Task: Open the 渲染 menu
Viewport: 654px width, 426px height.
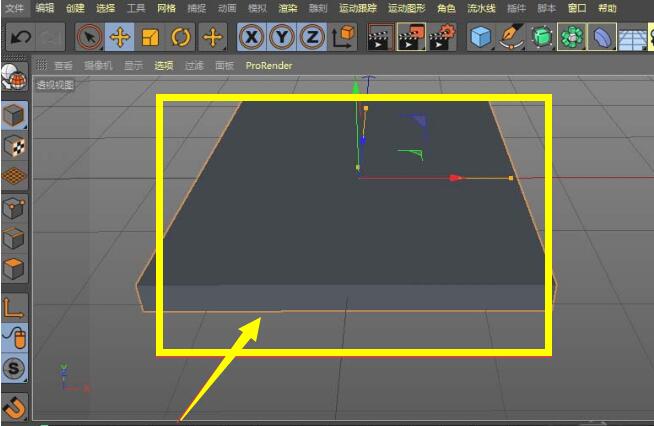Action: [x=287, y=8]
